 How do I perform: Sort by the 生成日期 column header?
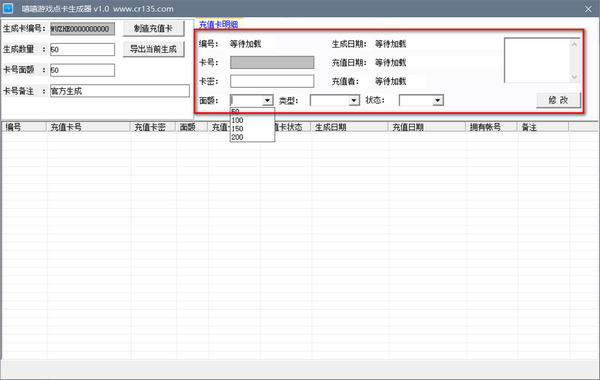click(350, 127)
